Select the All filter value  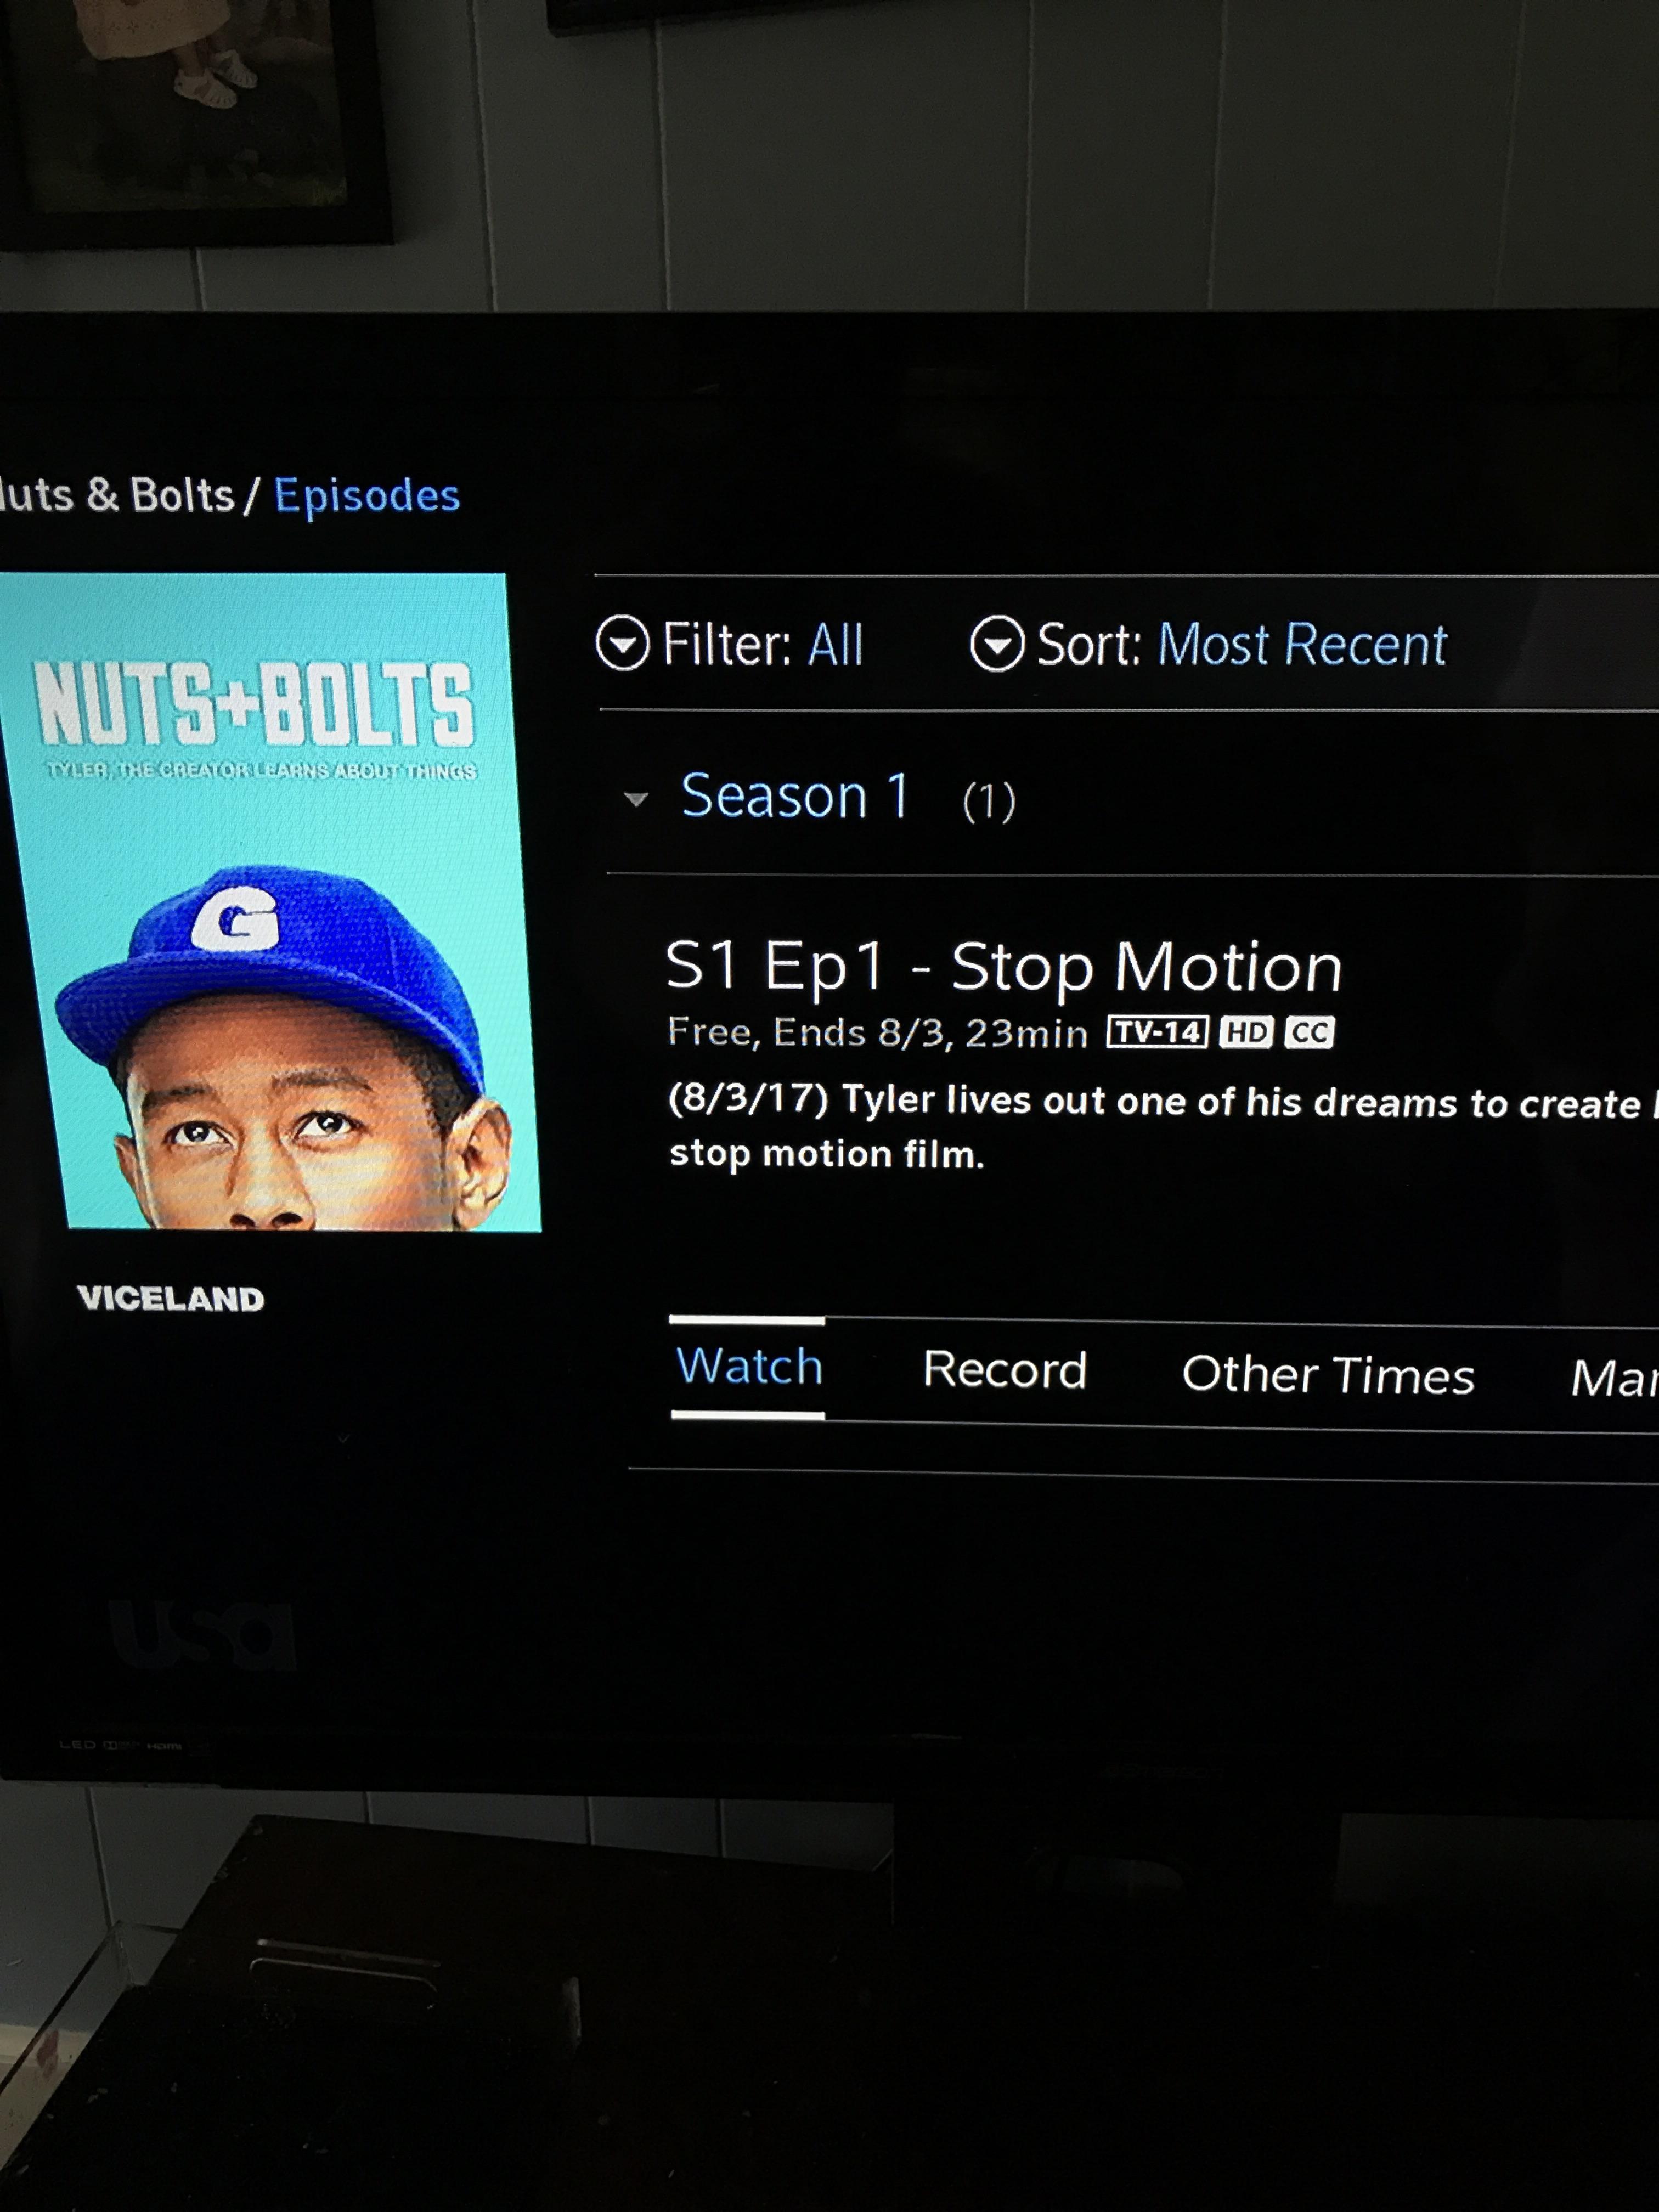(x=835, y=645)
